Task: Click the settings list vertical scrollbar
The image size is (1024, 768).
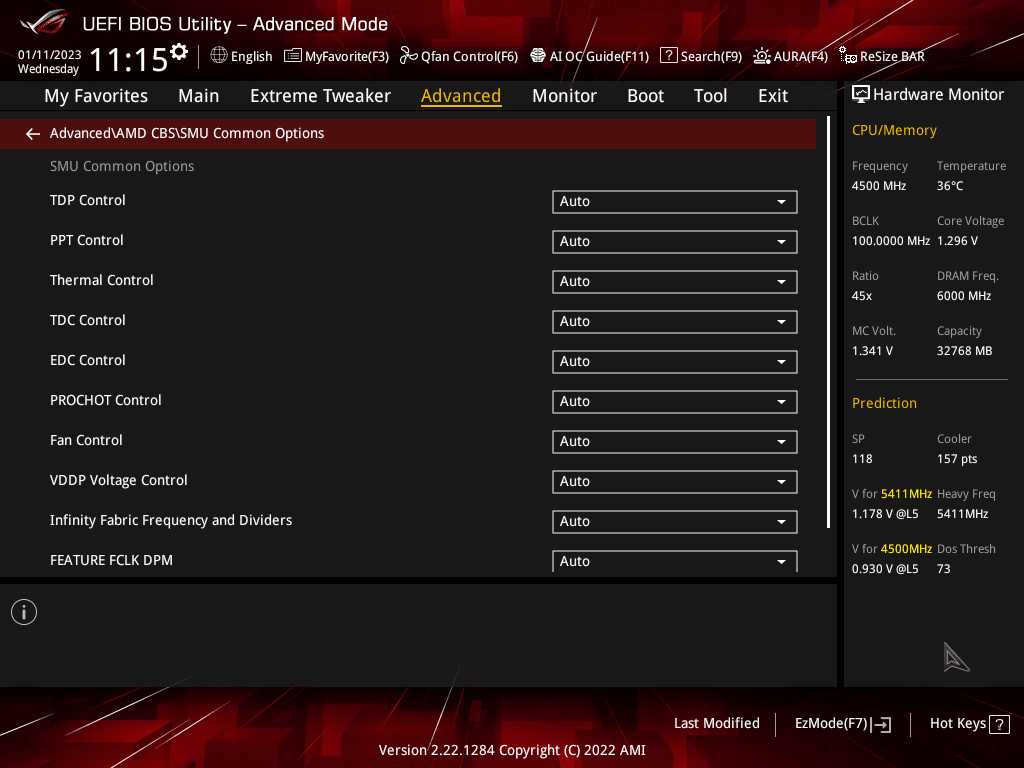Action: click(828, 323)
